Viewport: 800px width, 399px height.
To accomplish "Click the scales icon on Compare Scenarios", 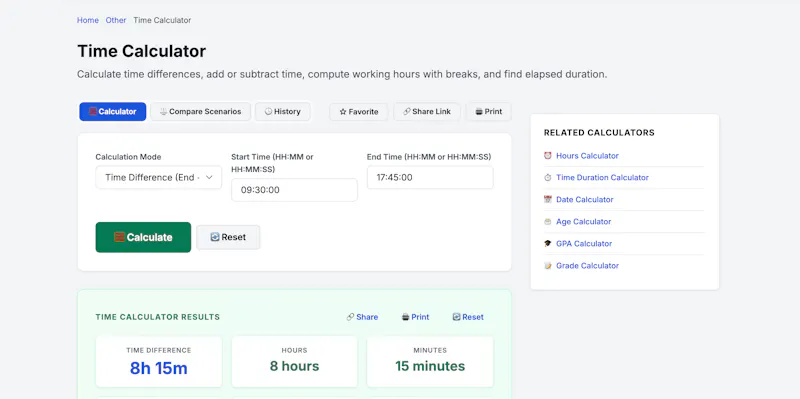I will 163,112.
